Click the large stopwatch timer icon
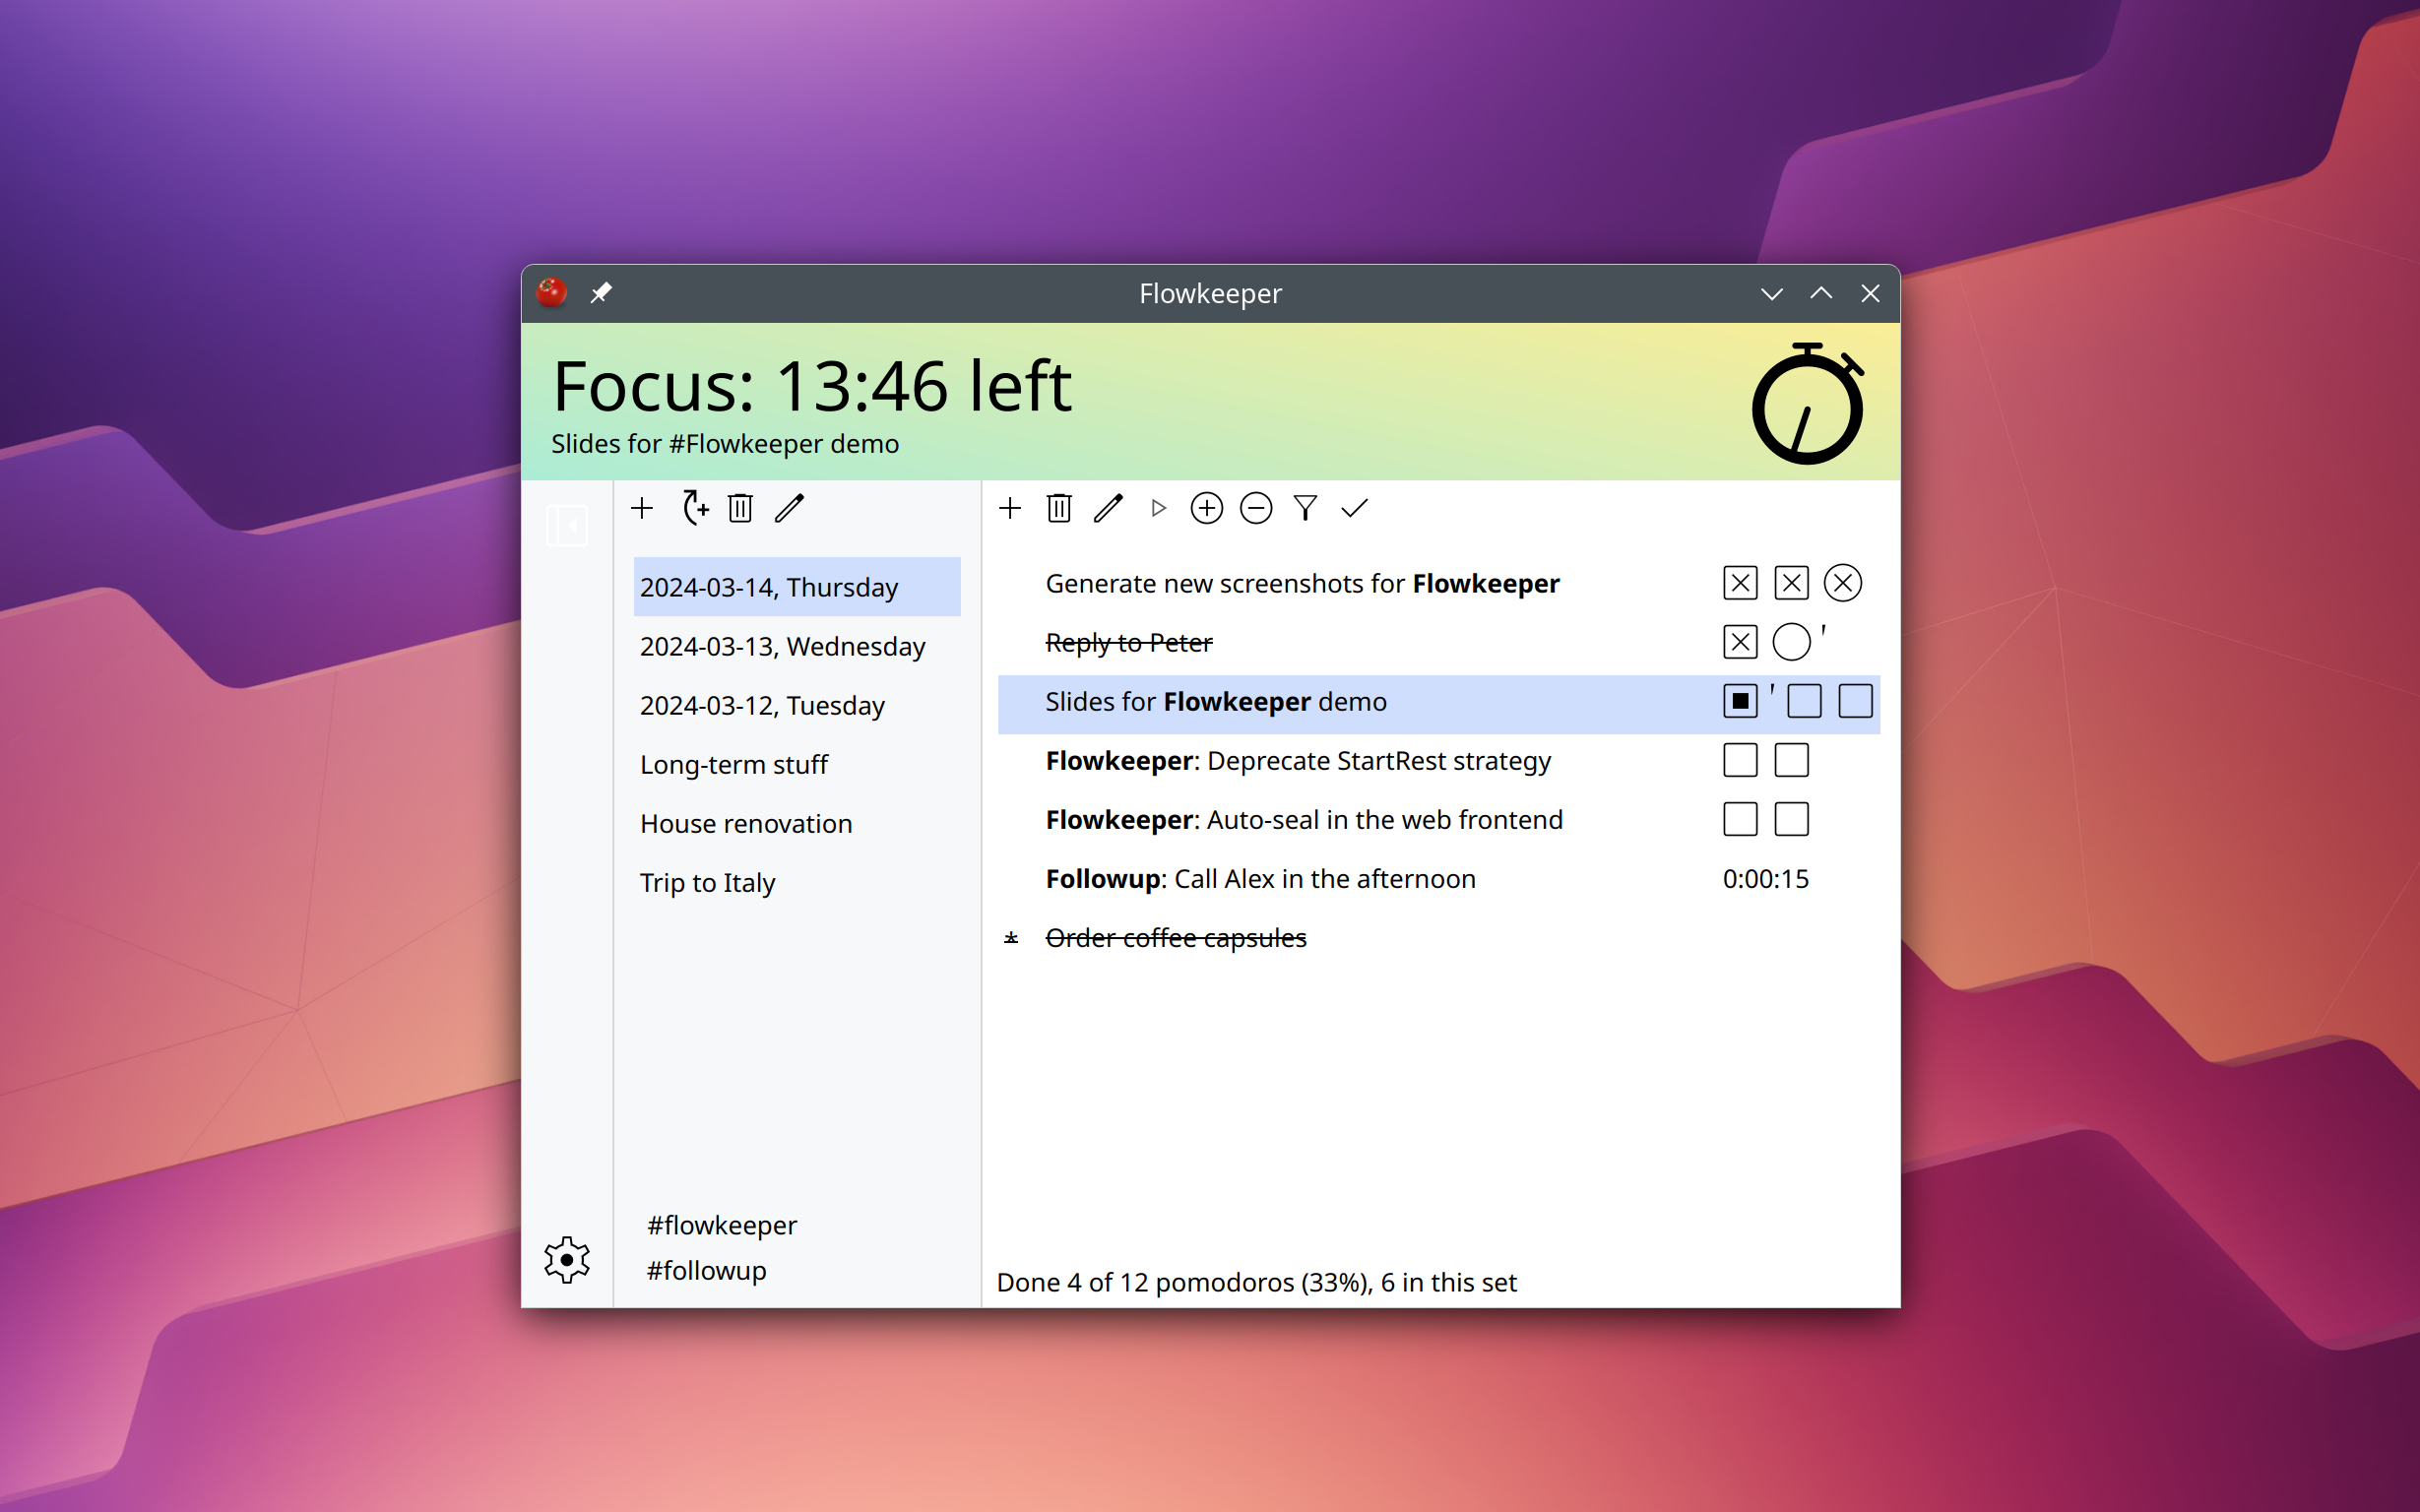 [x=1807, y=403]
